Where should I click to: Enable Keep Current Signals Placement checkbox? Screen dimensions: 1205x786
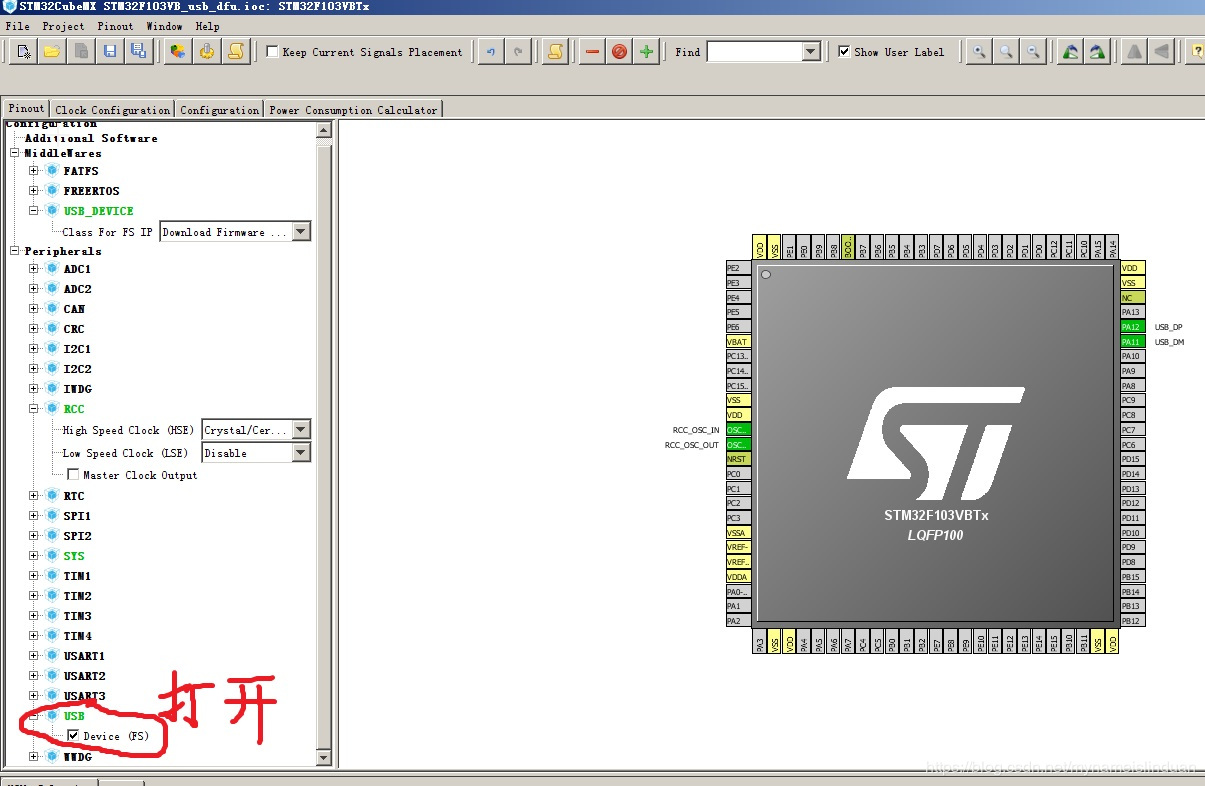point(272,52)
